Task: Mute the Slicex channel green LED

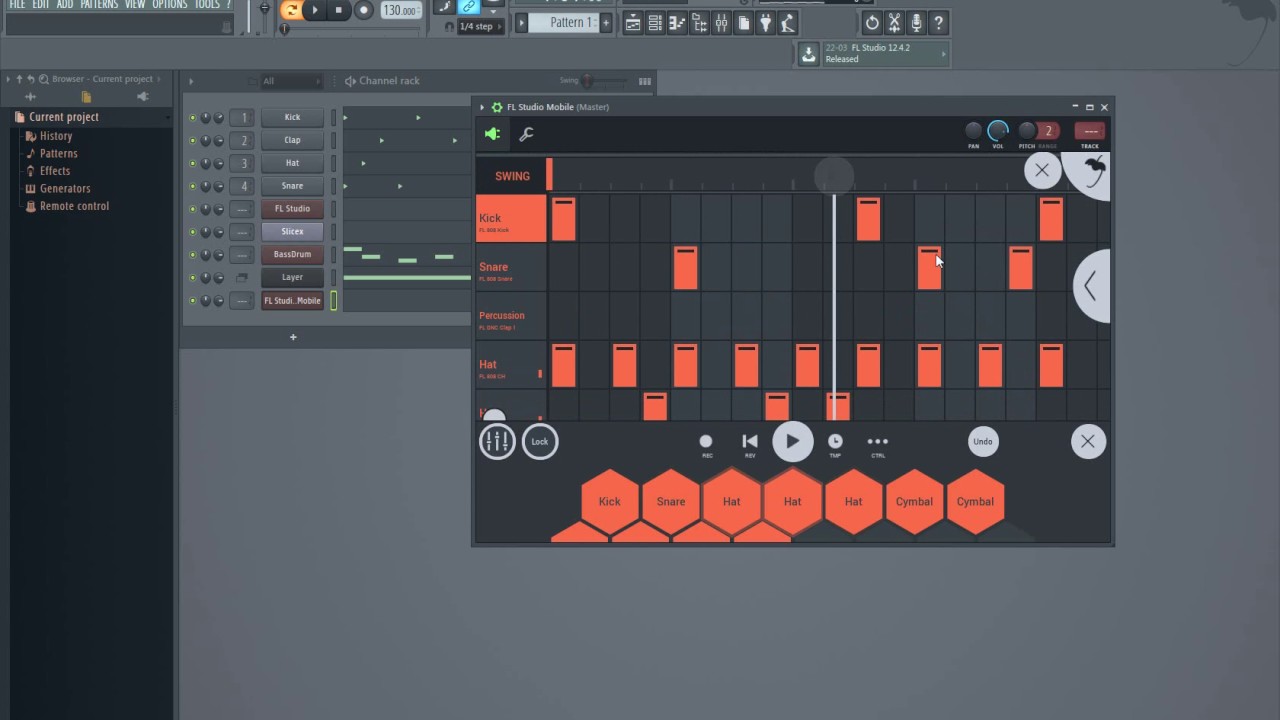Action: [x=193, y=231]
